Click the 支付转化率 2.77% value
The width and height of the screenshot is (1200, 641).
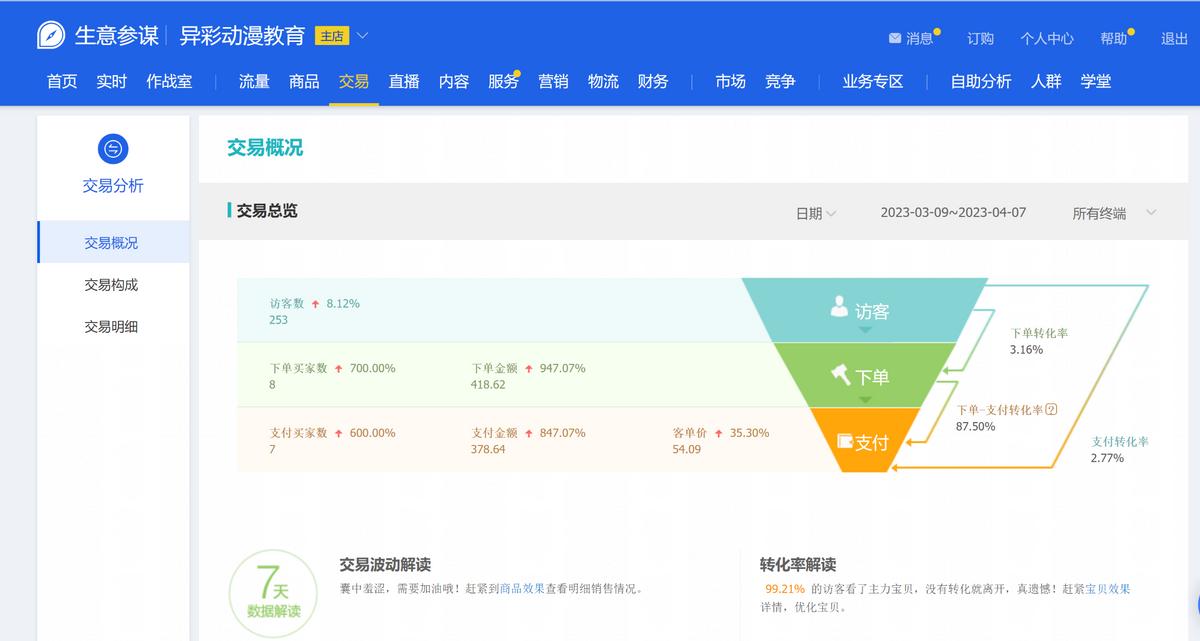(x=1107, y=458)
